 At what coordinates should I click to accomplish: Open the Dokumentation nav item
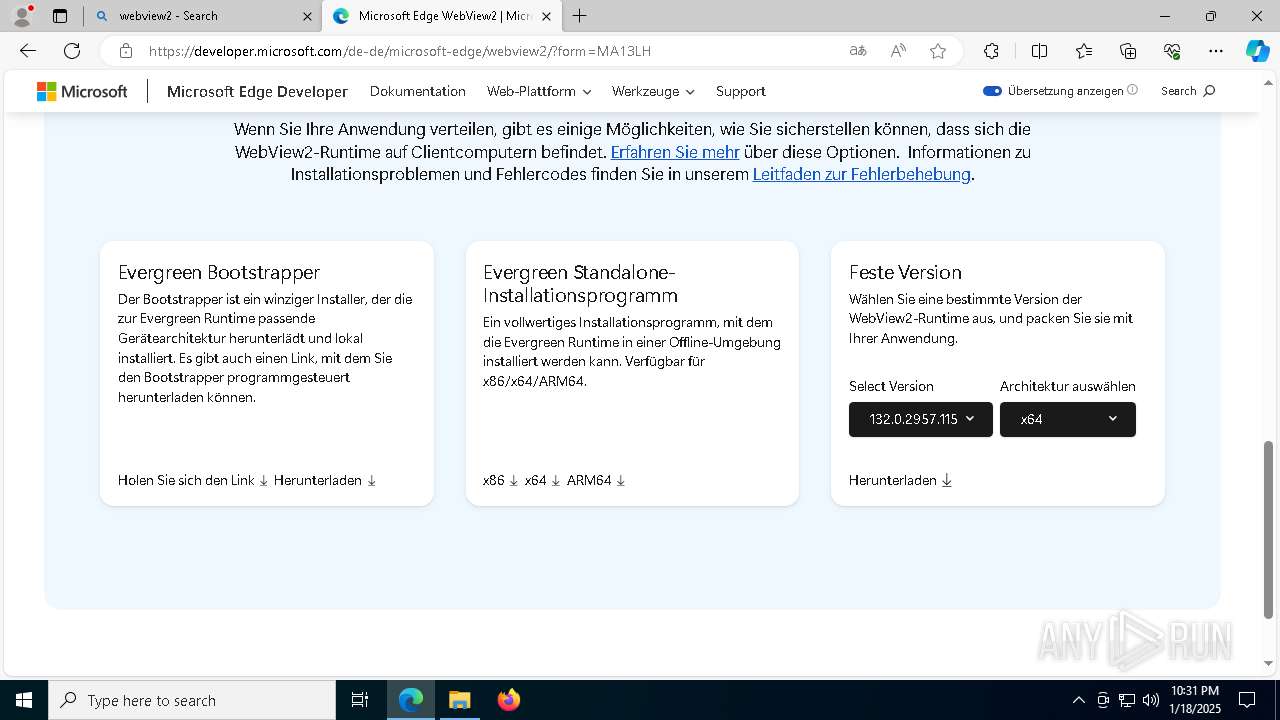pyautogui.click(x=418, y=91)
